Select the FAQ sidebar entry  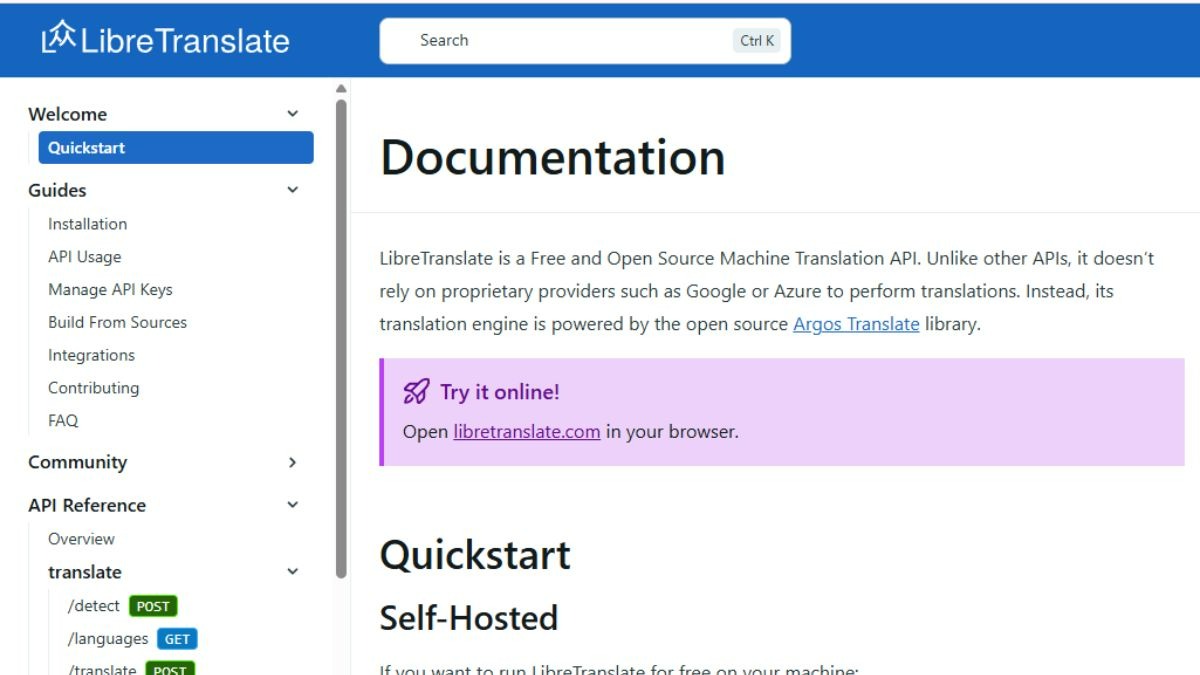pos(62,420)
